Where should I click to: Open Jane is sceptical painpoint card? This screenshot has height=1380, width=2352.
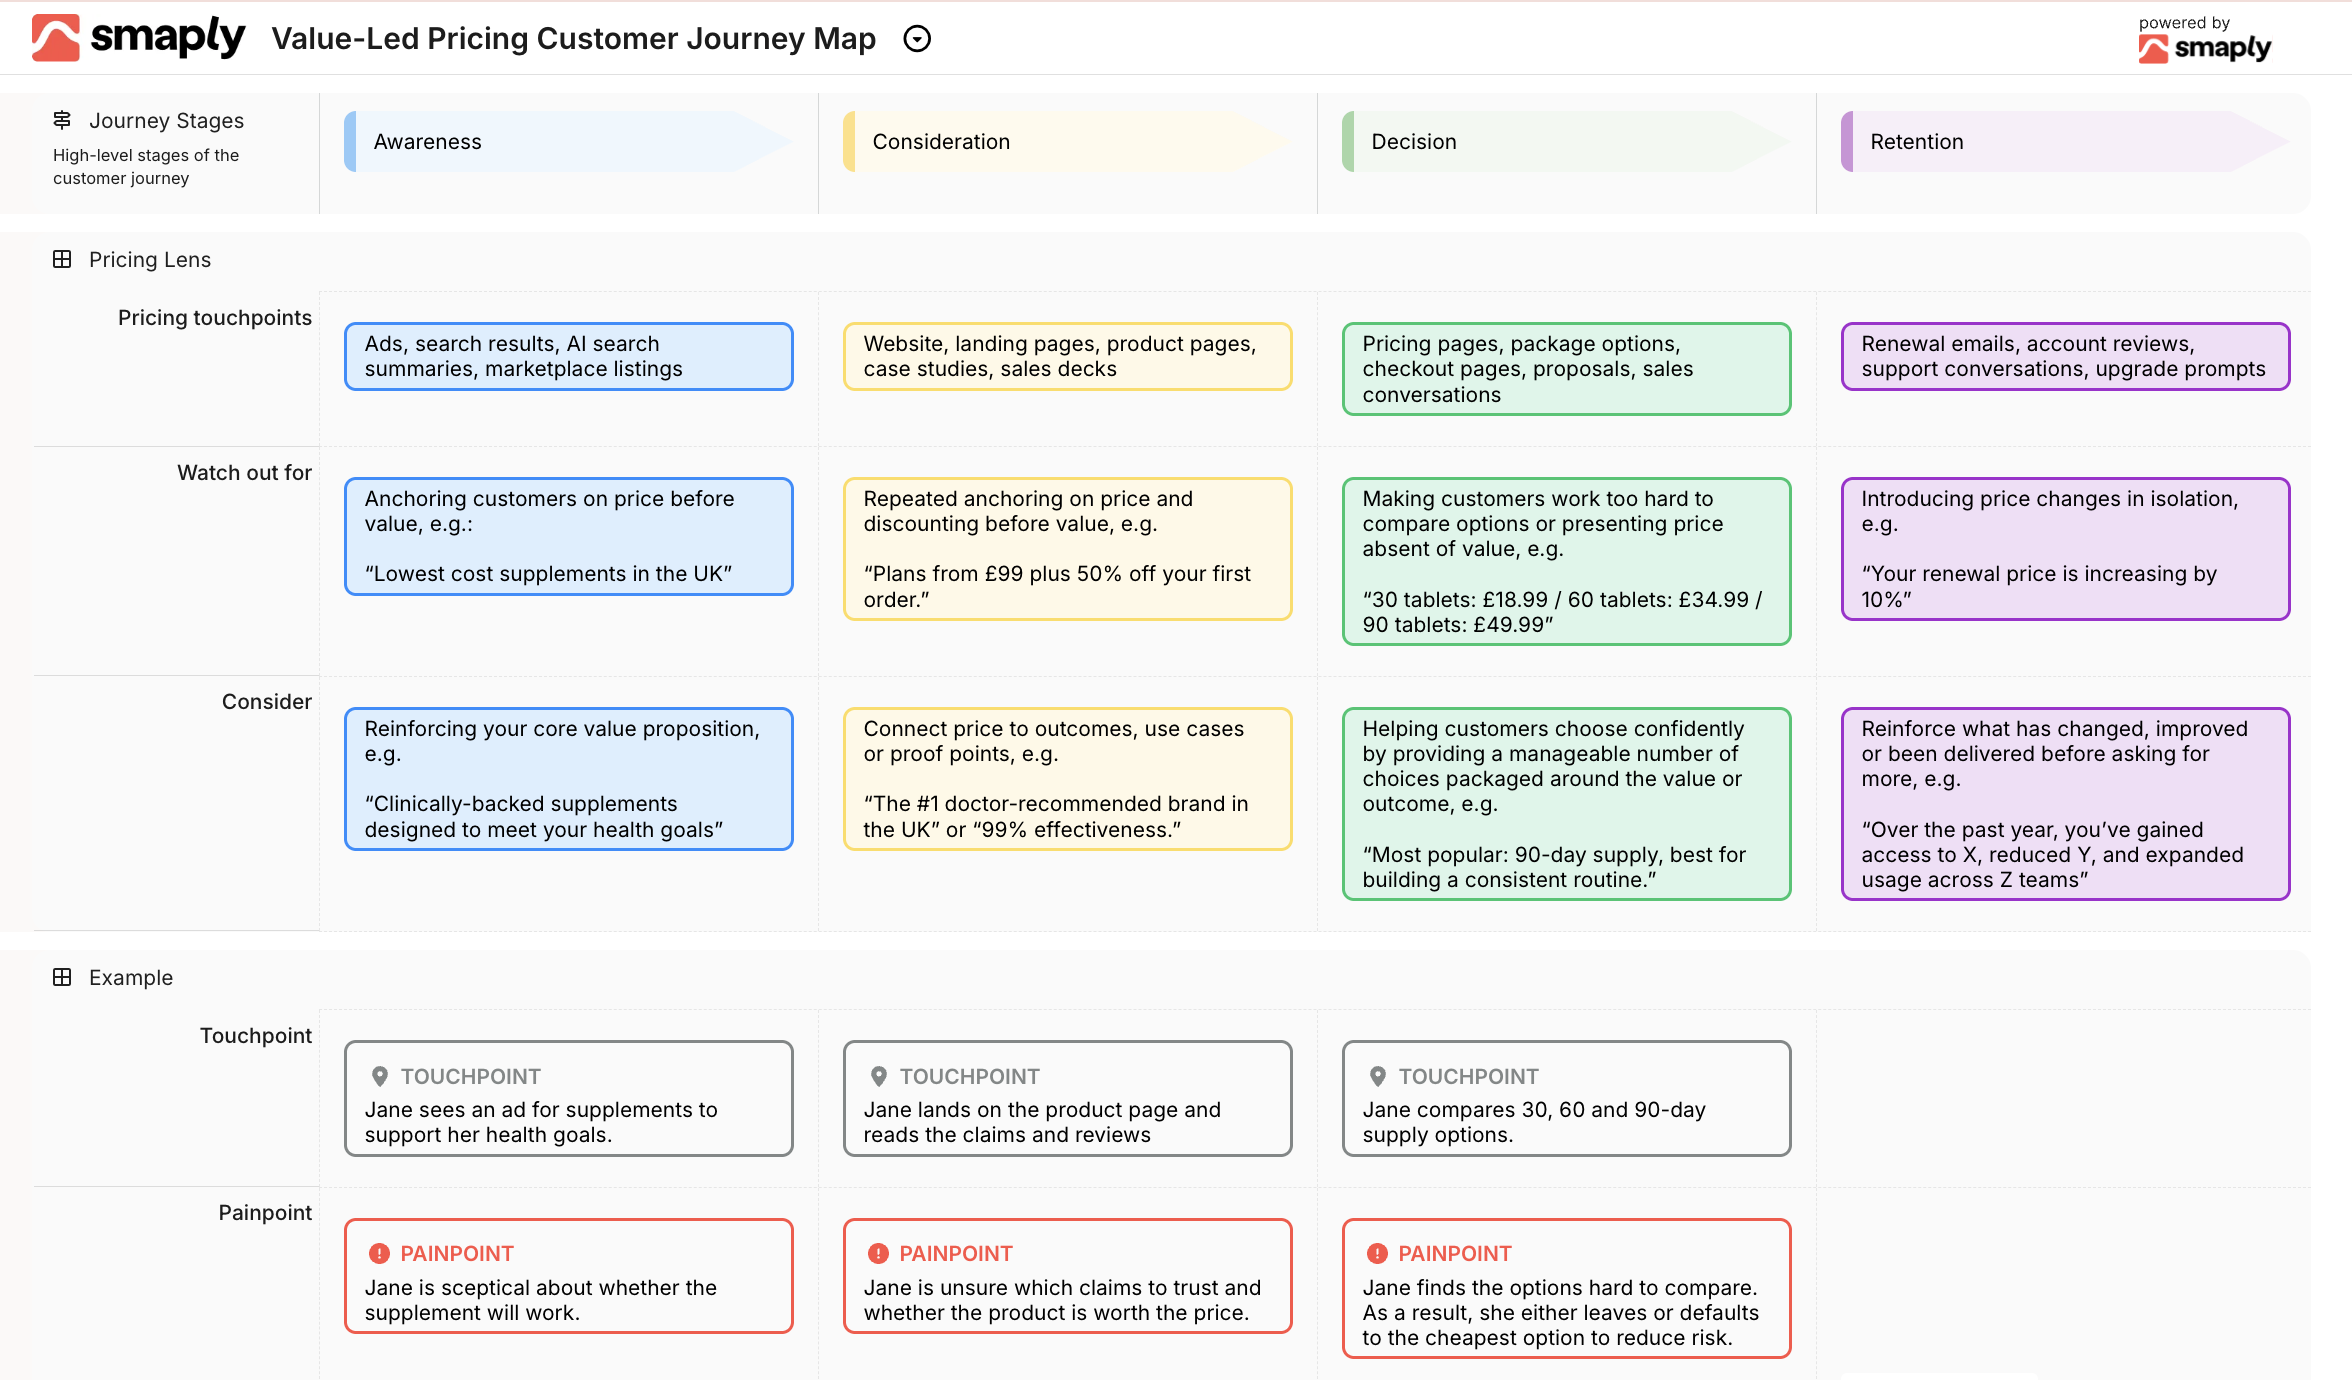click(x=568, y=1276)
